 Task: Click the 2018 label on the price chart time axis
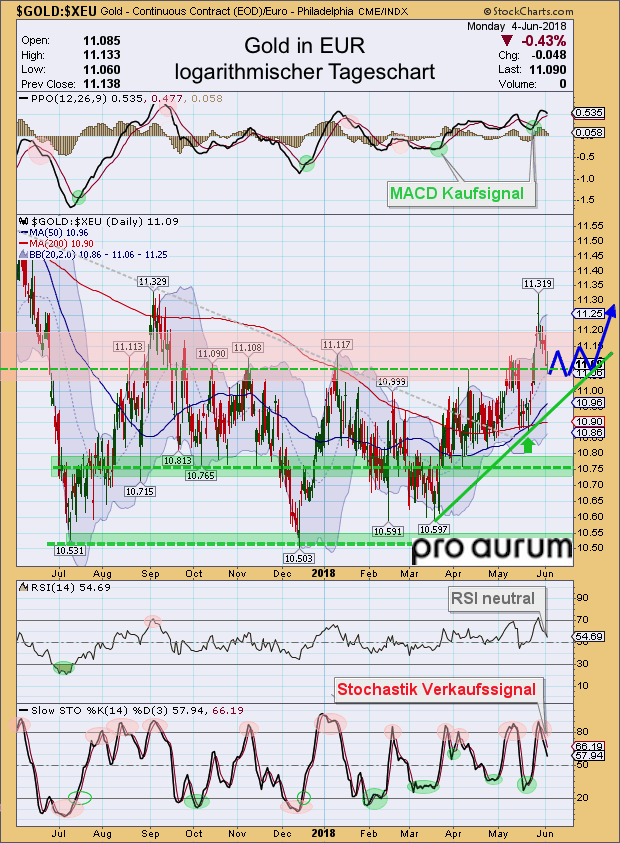click(x=323, y=575)
